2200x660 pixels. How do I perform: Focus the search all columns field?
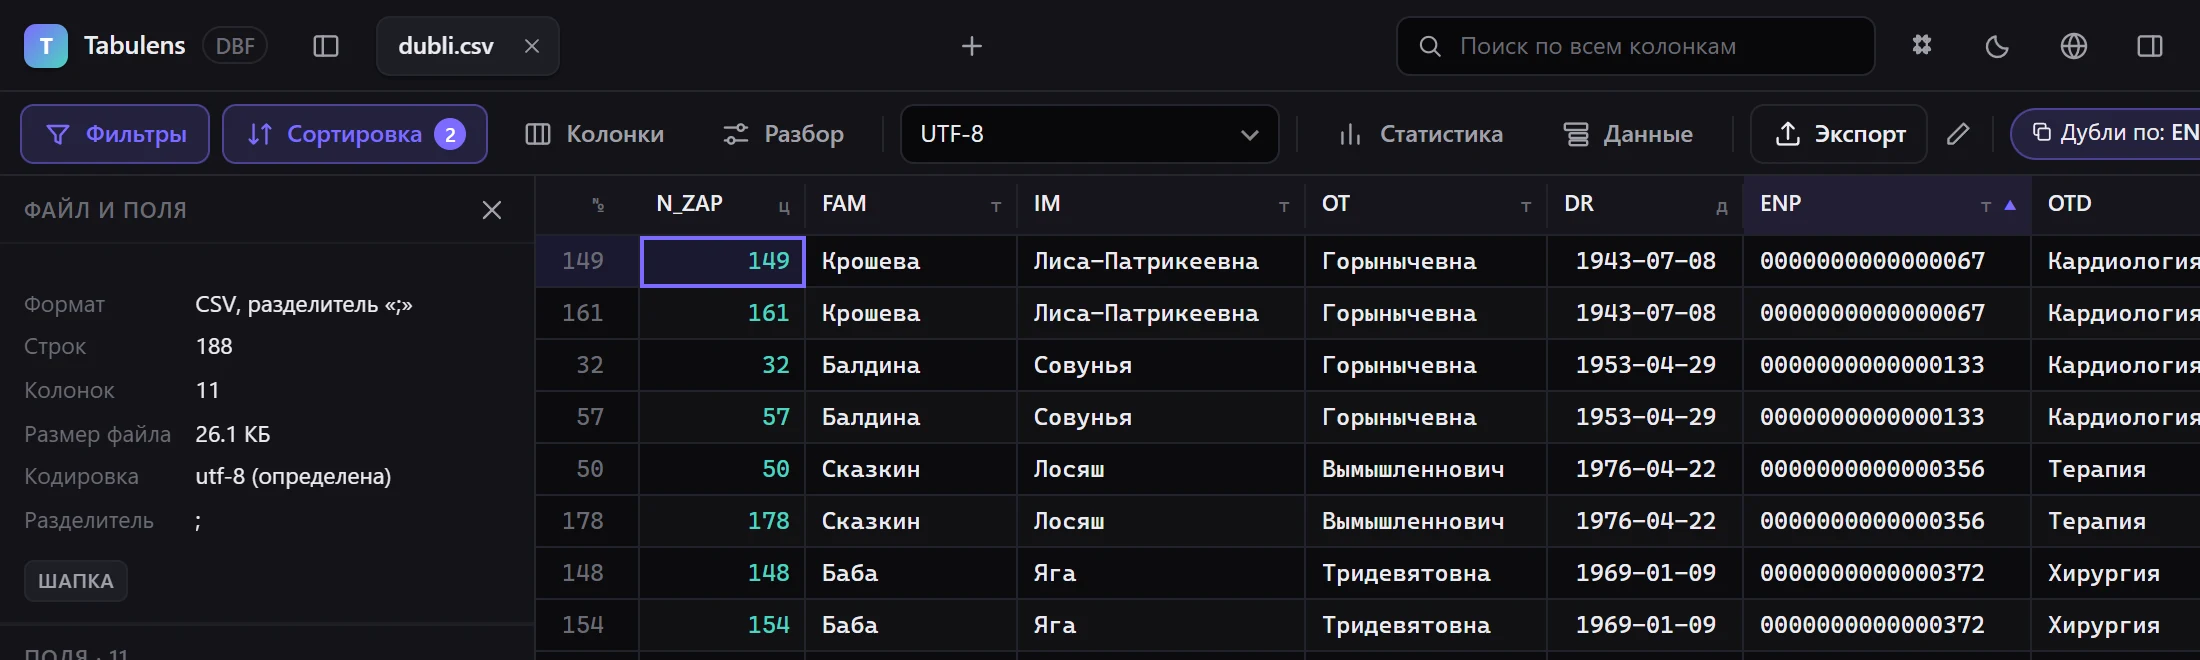click(x=1636, y=46)
